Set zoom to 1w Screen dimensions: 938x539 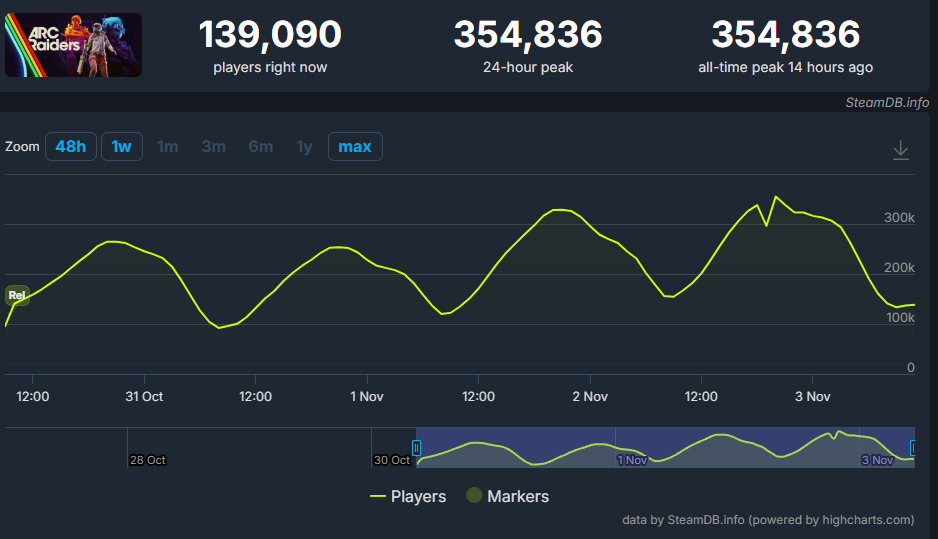(121, 147)
